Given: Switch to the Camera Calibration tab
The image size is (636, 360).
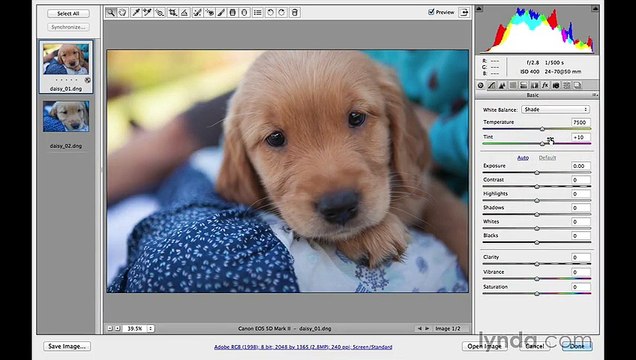Looking at the screenshot, I should tap(556, 85).
